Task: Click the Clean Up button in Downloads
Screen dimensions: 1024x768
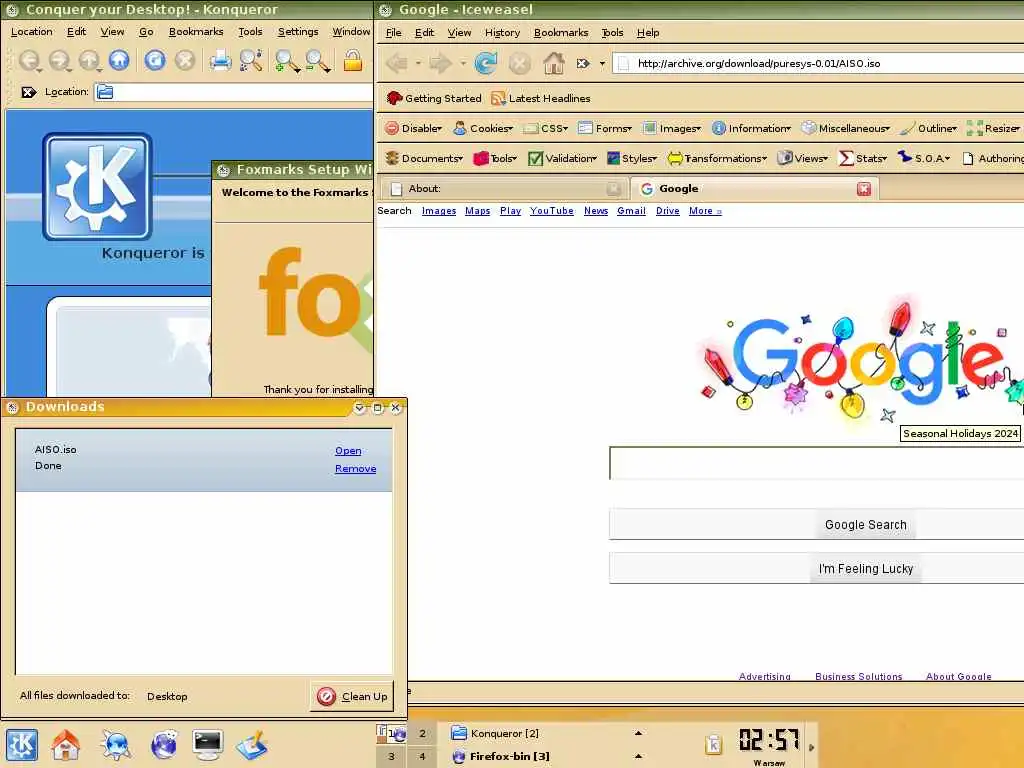Action: tap(352, 697)
